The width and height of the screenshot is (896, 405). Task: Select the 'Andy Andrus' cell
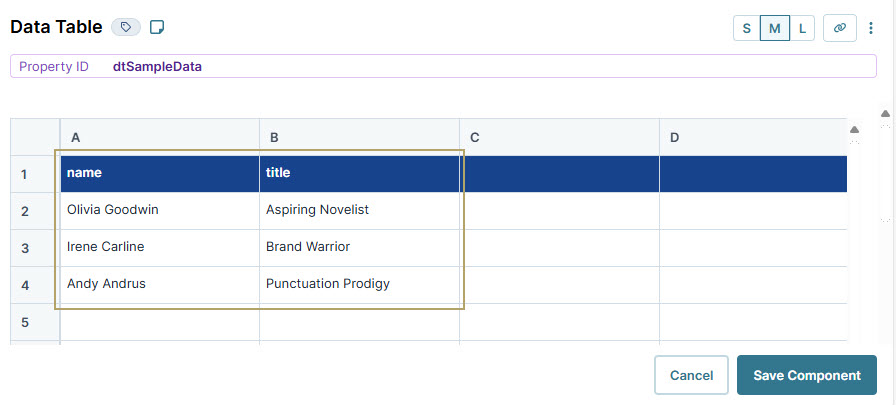tap(160, 285)
